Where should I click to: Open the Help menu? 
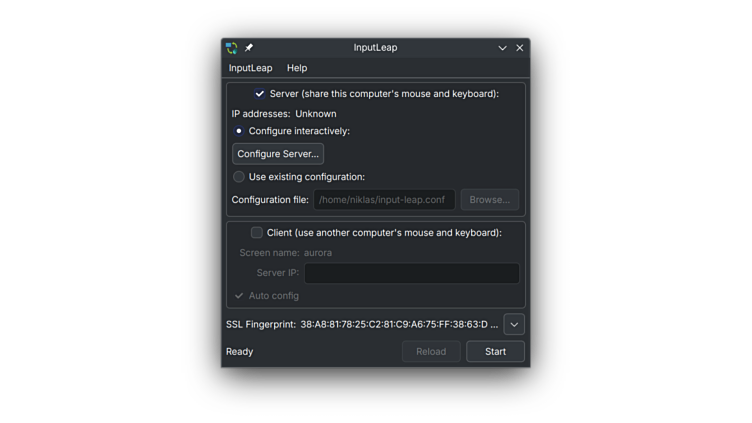(297, 68)
